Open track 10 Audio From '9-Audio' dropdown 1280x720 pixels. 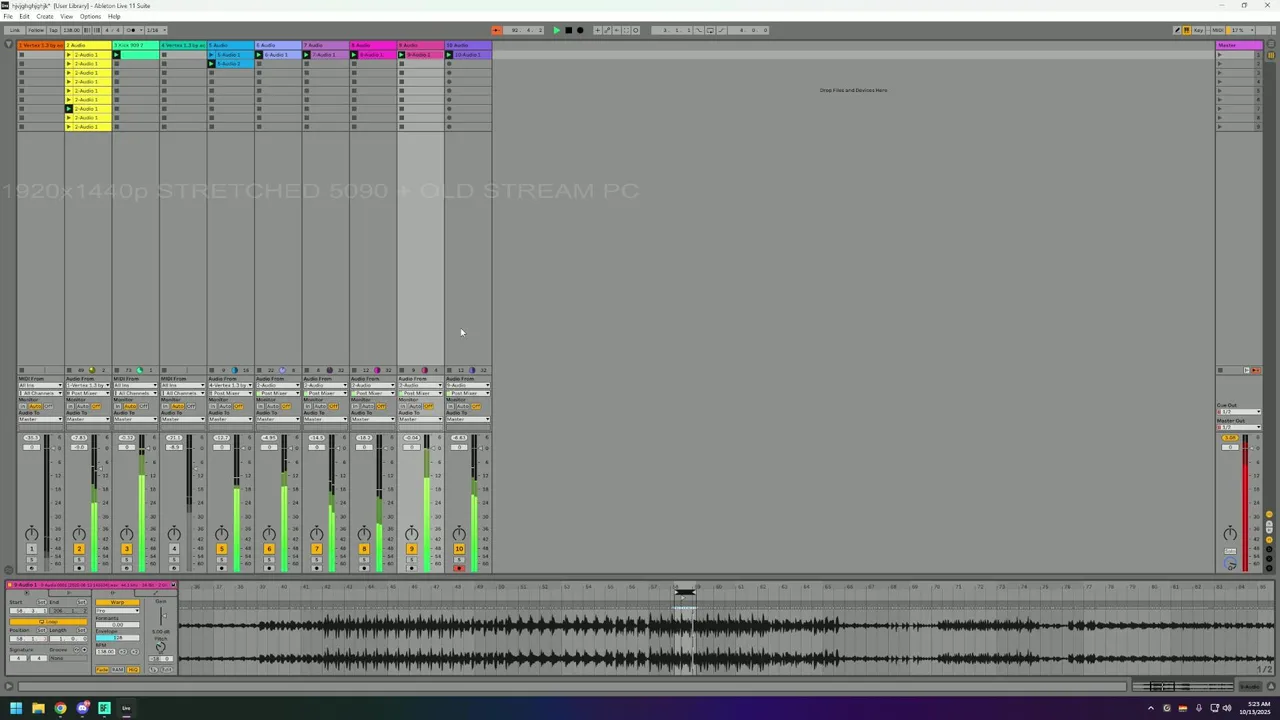click(x=468, y=385)
